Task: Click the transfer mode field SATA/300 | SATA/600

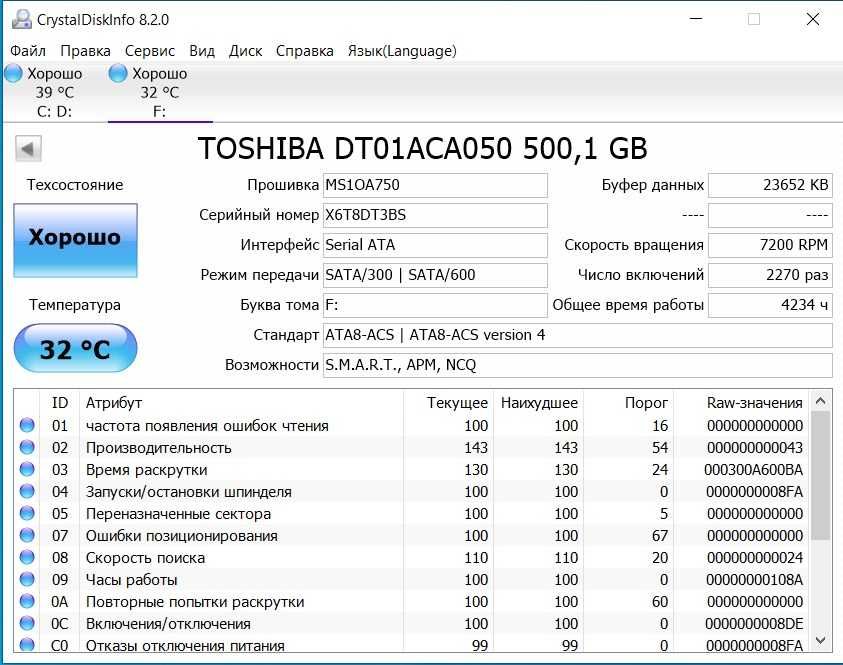Action: coord(435,275)
